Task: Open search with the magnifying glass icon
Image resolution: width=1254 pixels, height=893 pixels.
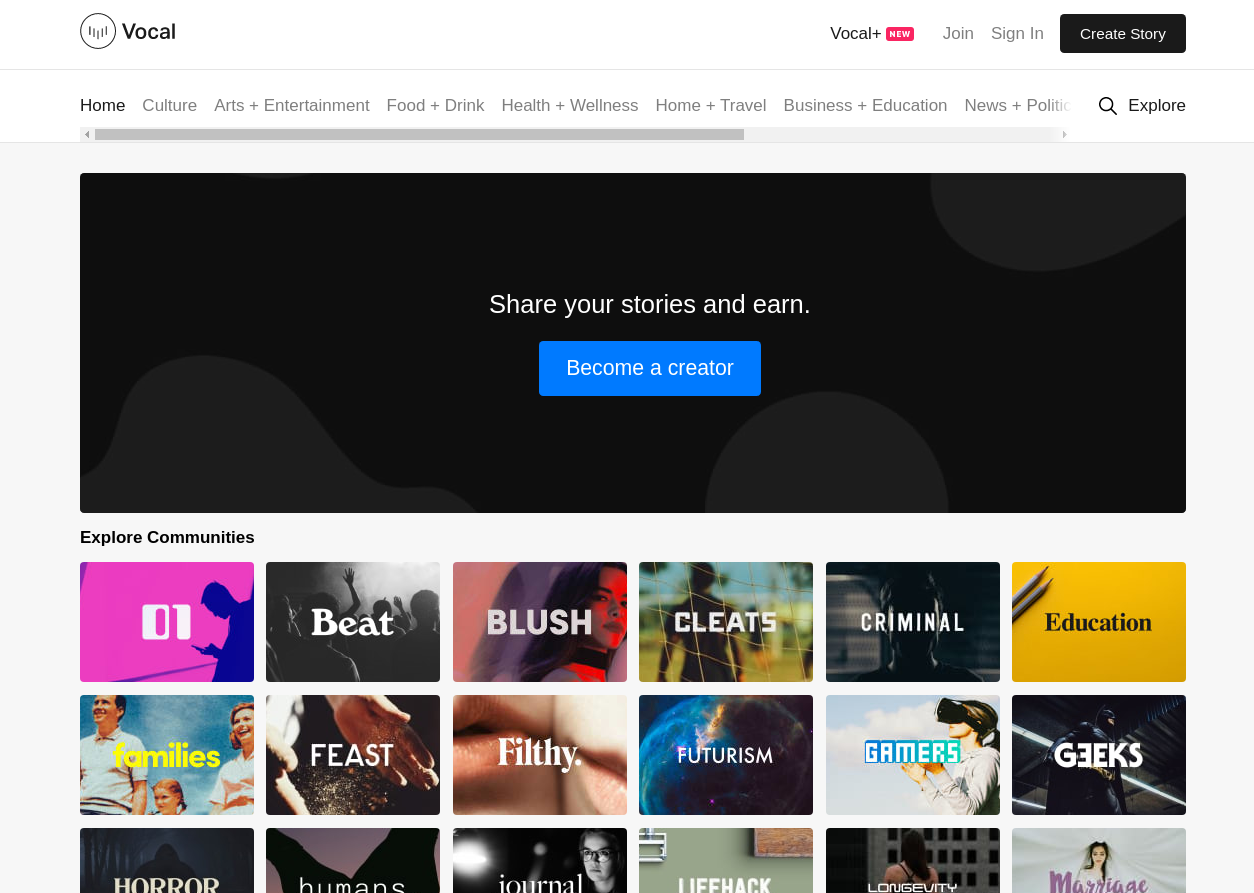Action: coord(1107,106)
